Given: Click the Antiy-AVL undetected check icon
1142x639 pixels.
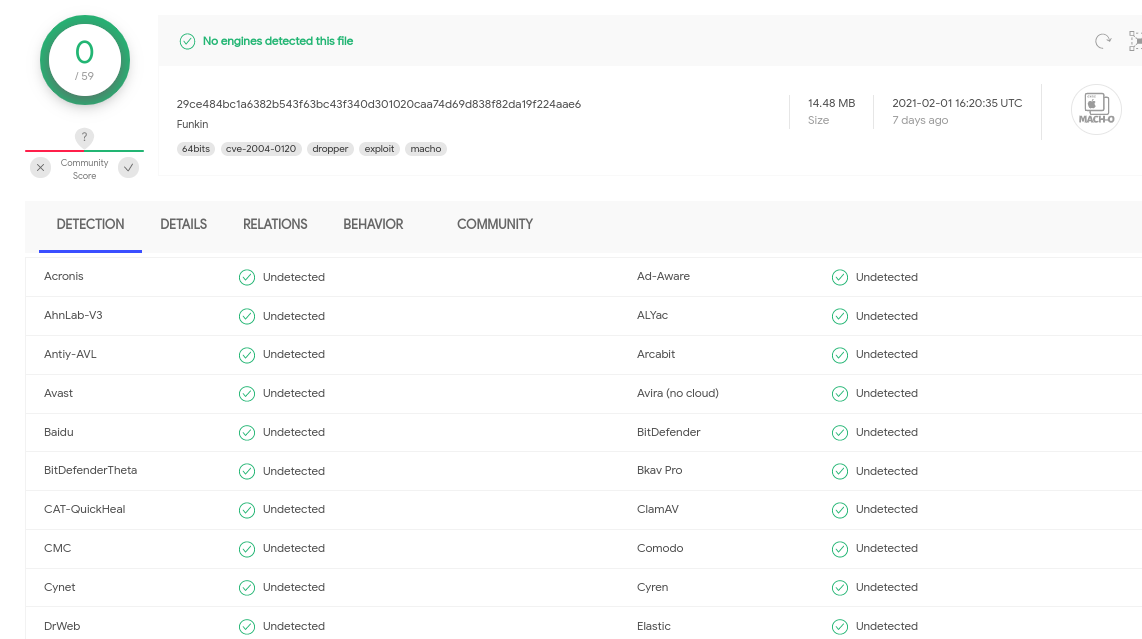Looking at the screenshot, I should [x=247, y=355].
